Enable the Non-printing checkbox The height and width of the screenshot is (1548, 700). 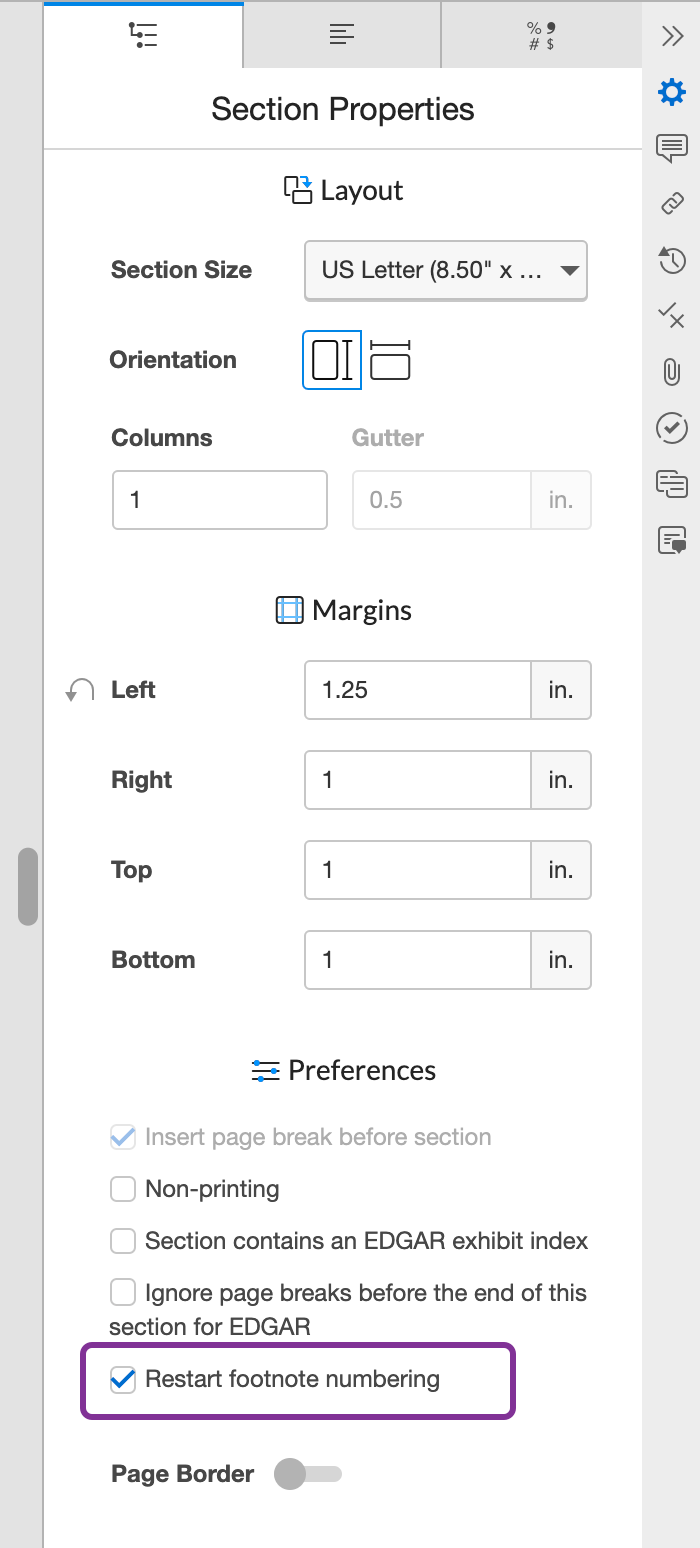(122, 1188)
